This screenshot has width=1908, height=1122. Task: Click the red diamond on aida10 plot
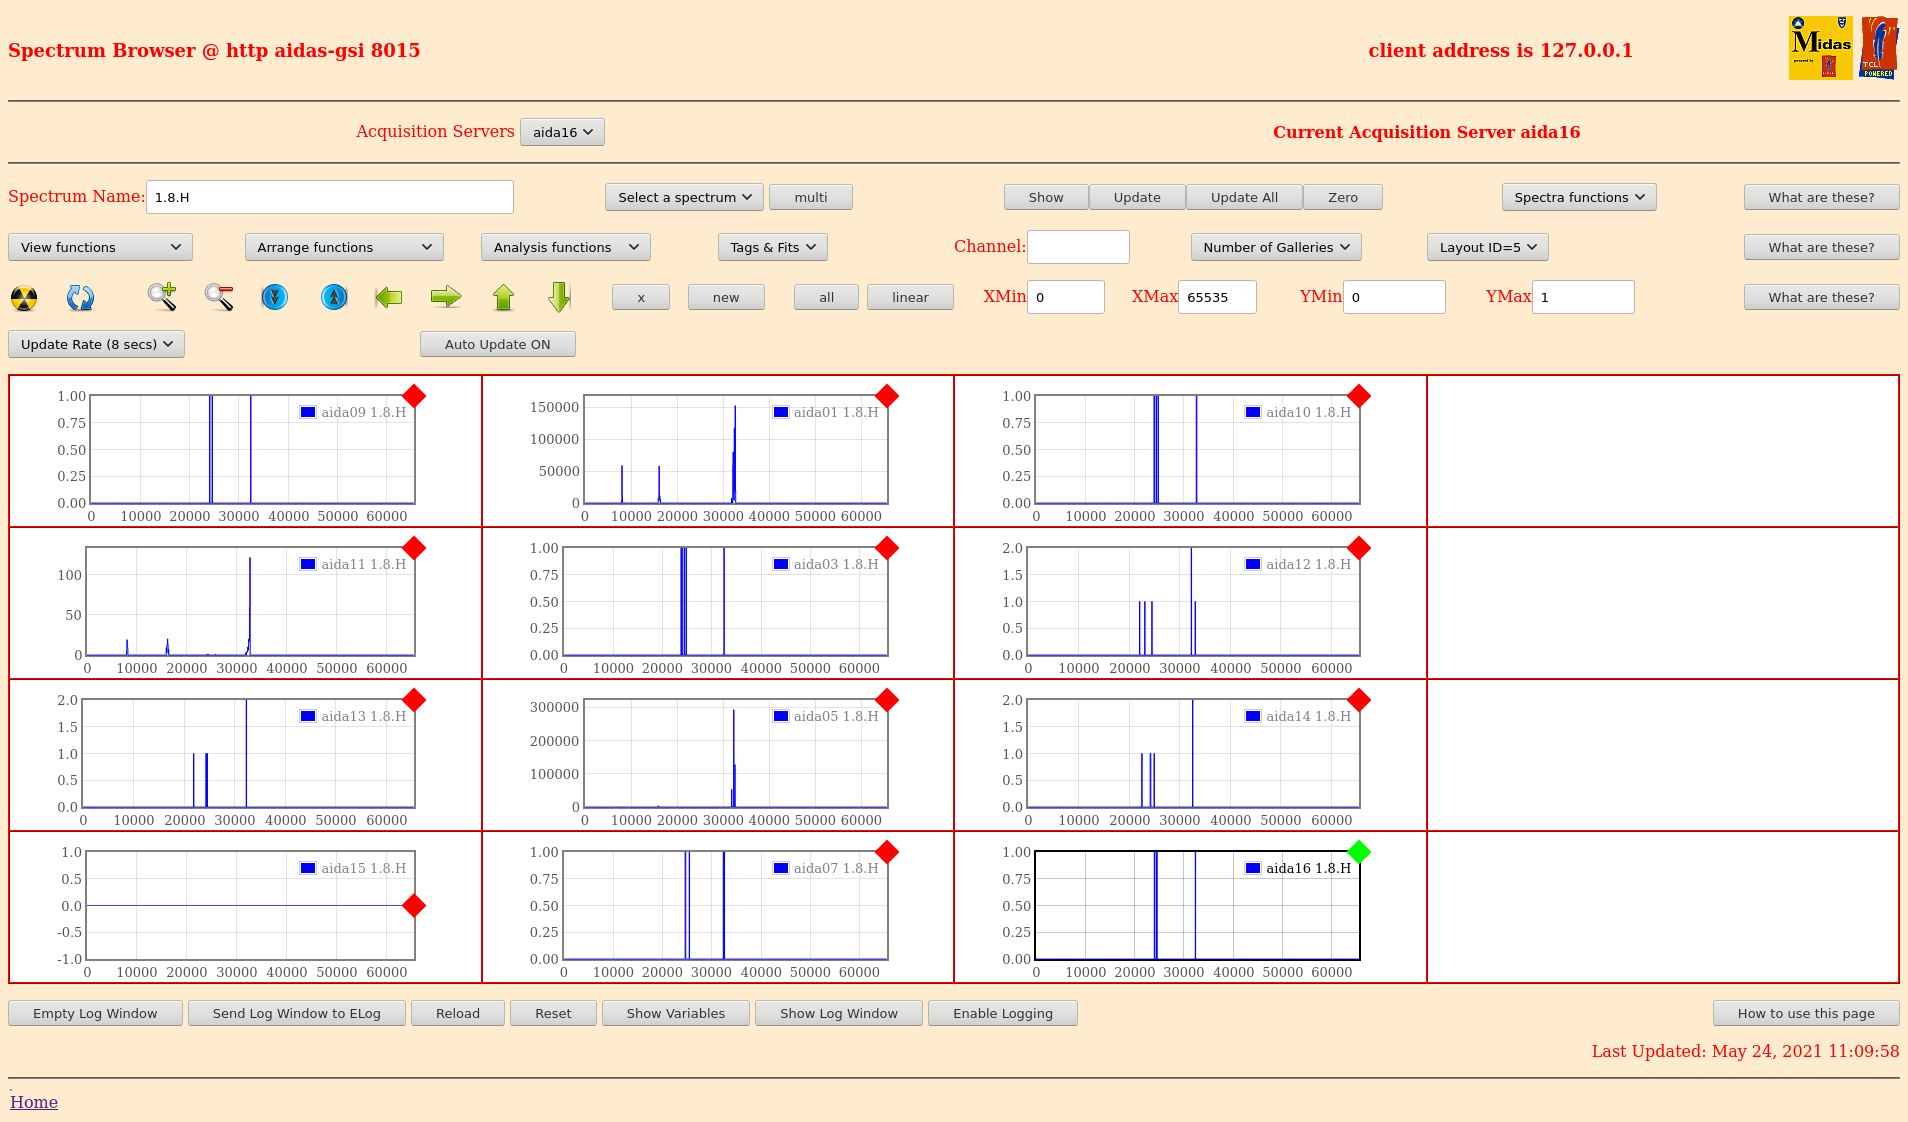click(1359, 396)
